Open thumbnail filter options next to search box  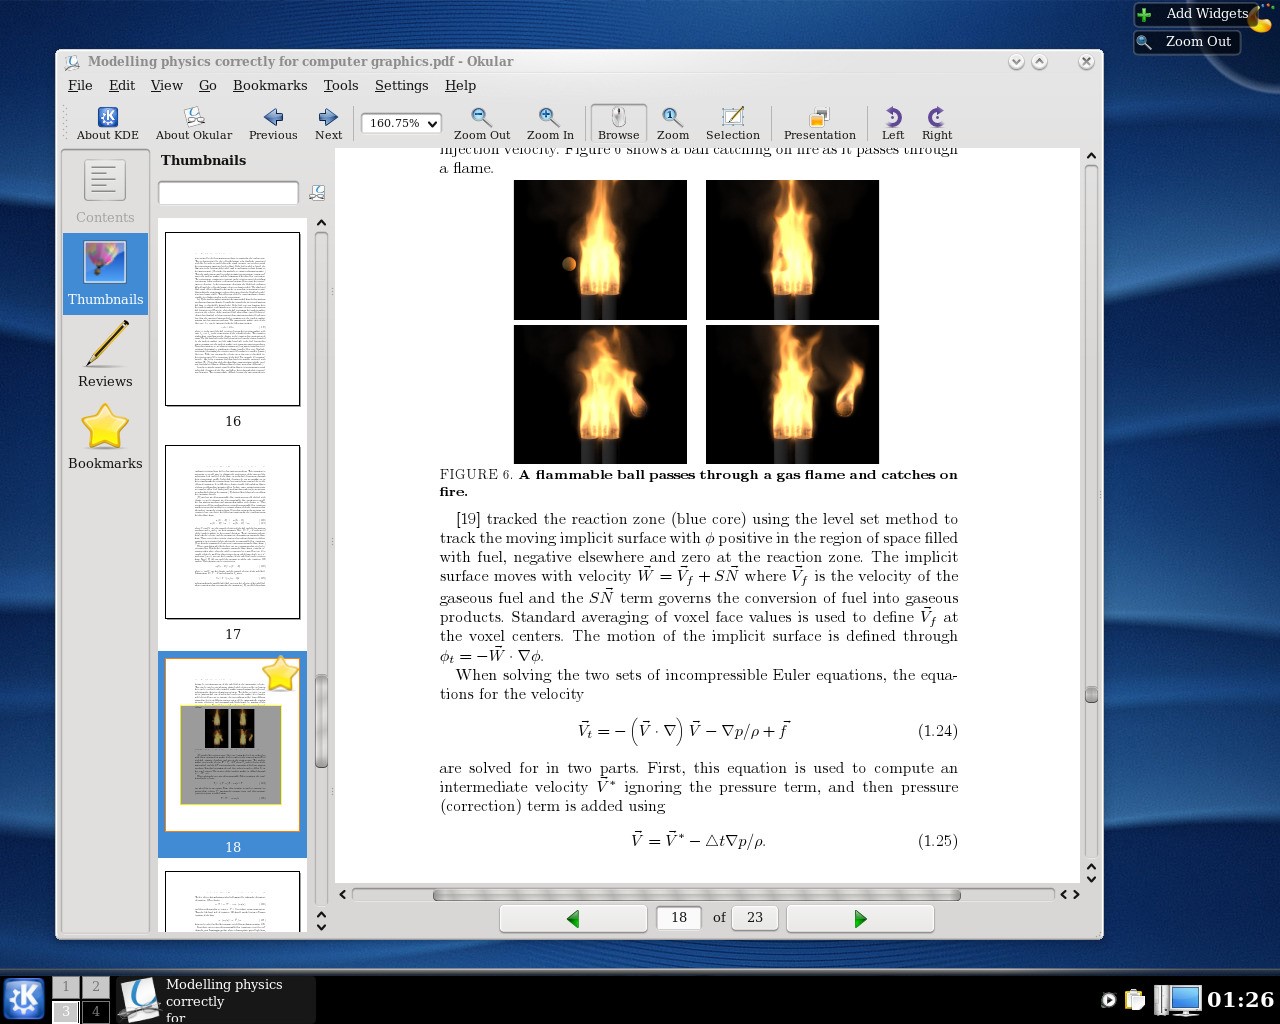coord(317,193)
